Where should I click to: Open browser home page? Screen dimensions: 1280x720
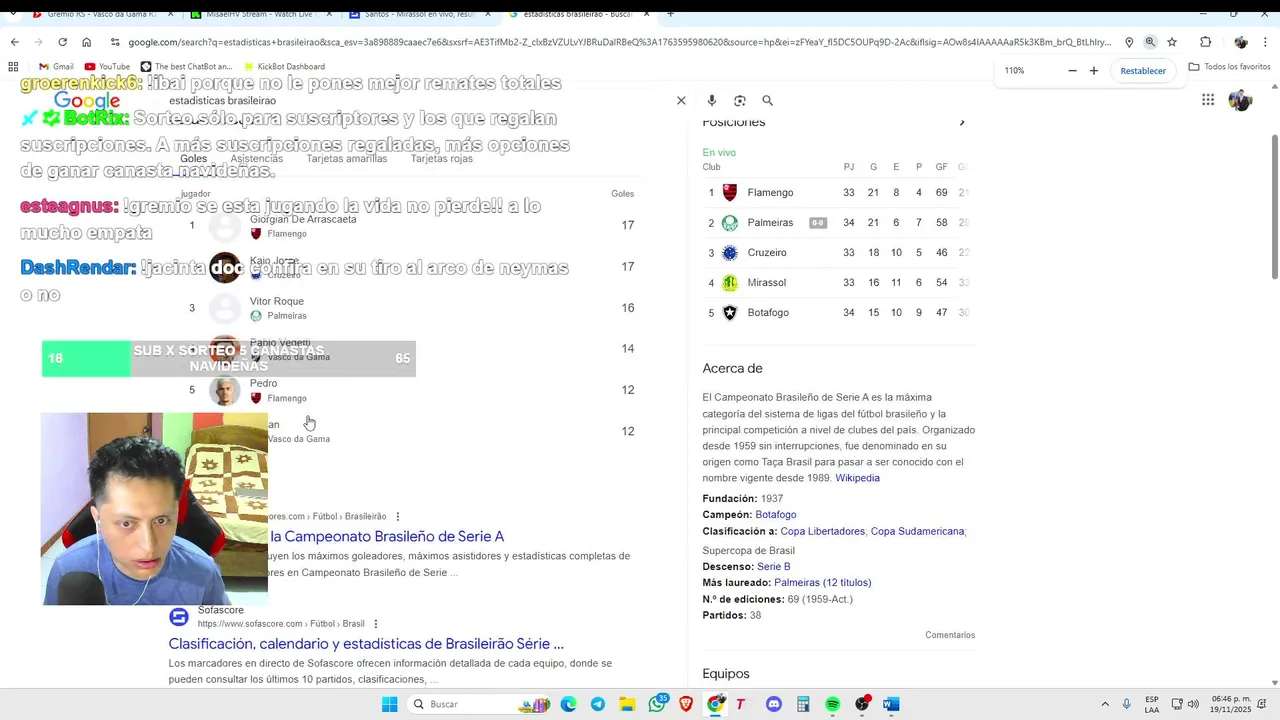point(87,42)
